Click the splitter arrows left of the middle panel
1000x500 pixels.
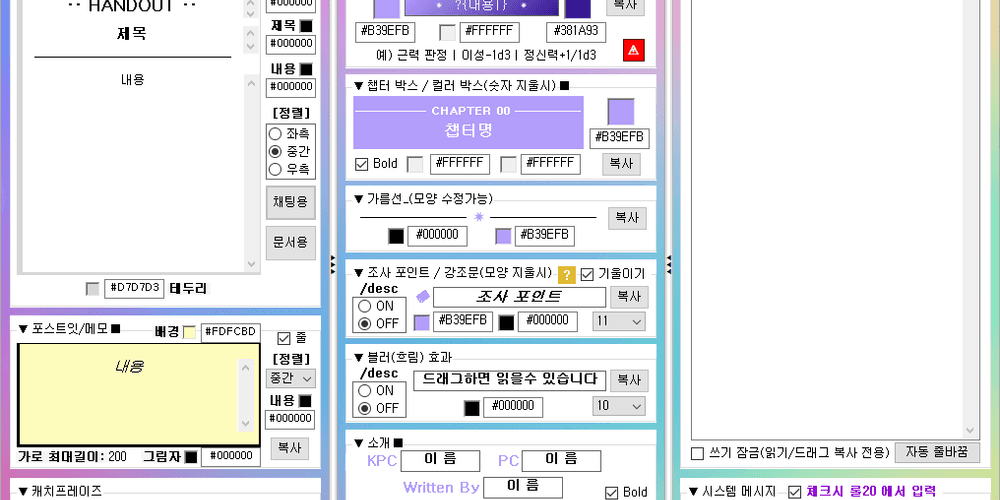333,265
